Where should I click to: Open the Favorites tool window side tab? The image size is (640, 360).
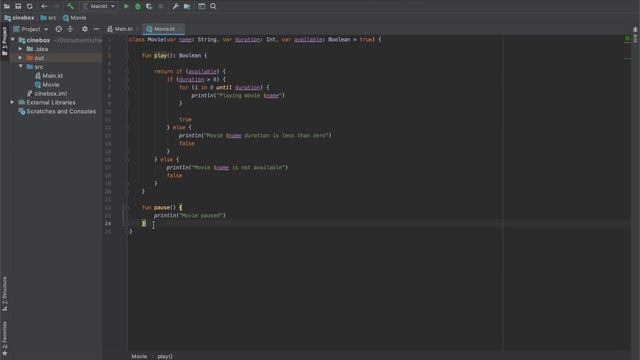4,338
